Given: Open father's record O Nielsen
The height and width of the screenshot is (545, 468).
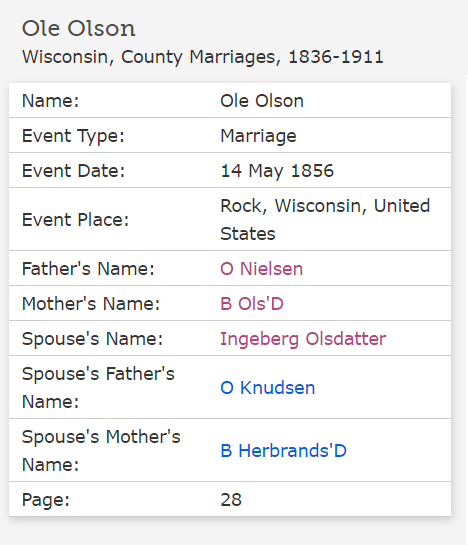Looking at the screenshot, I should pyautogui.click(x=261, y=269).
